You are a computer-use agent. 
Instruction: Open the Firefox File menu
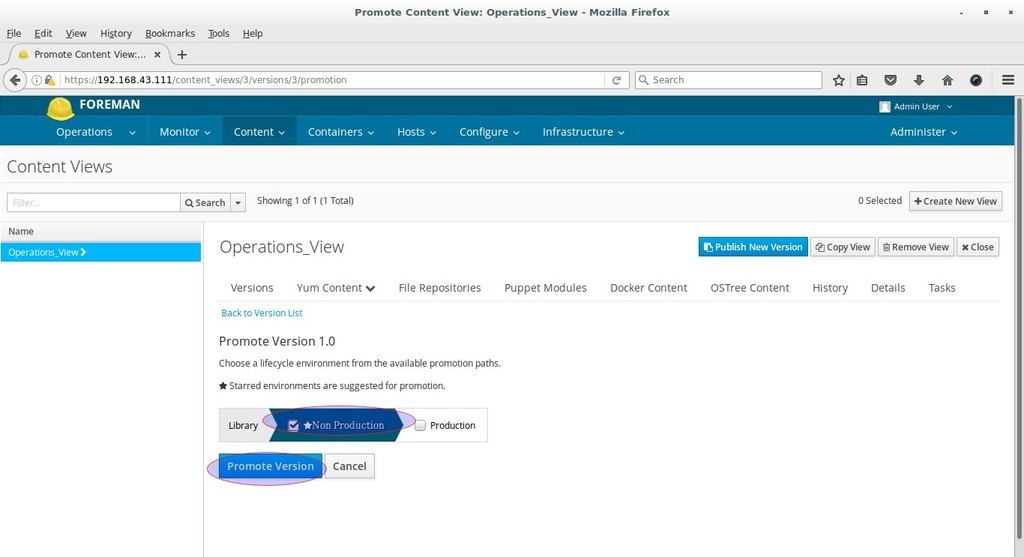14,33
